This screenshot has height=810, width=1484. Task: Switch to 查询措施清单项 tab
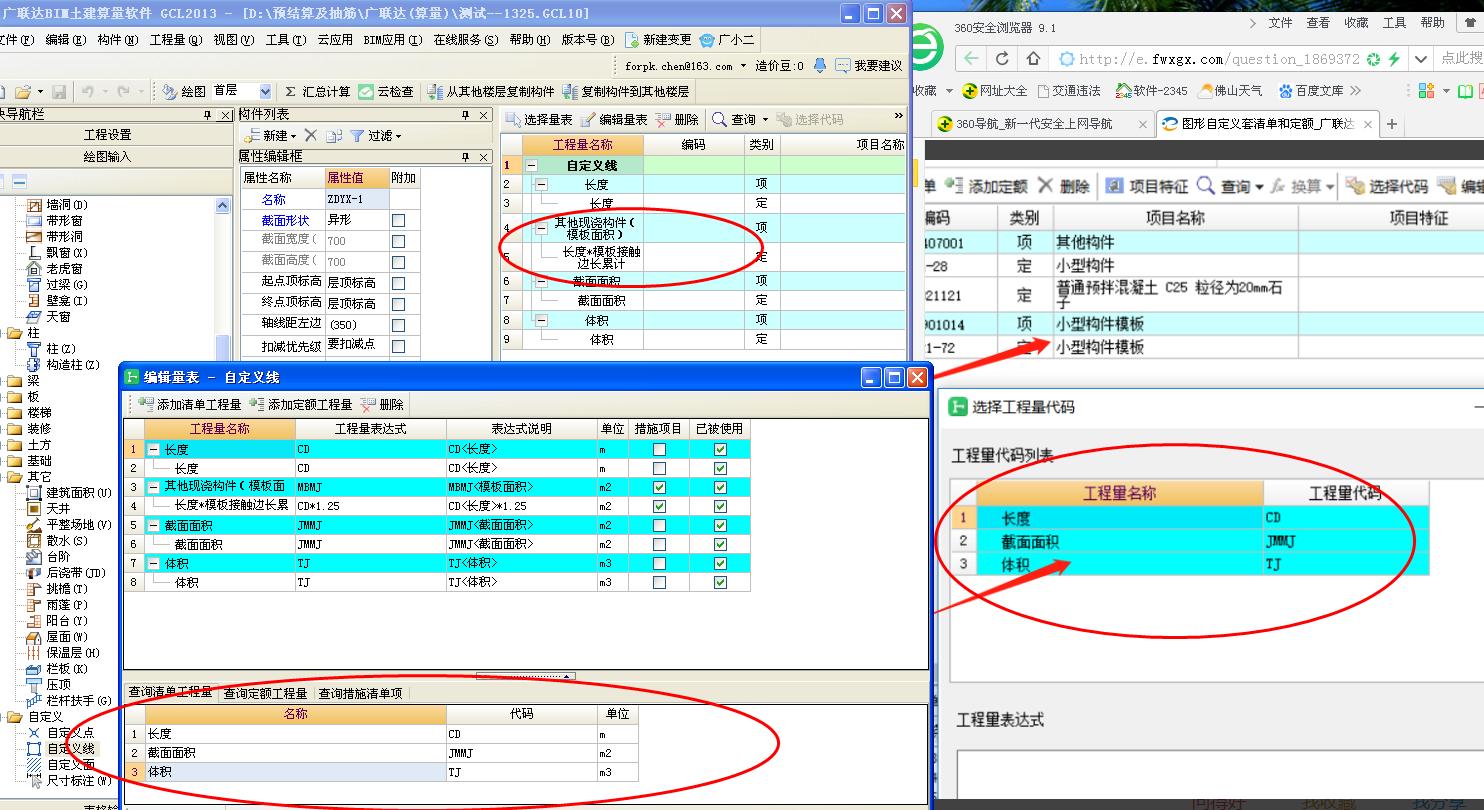360,693
